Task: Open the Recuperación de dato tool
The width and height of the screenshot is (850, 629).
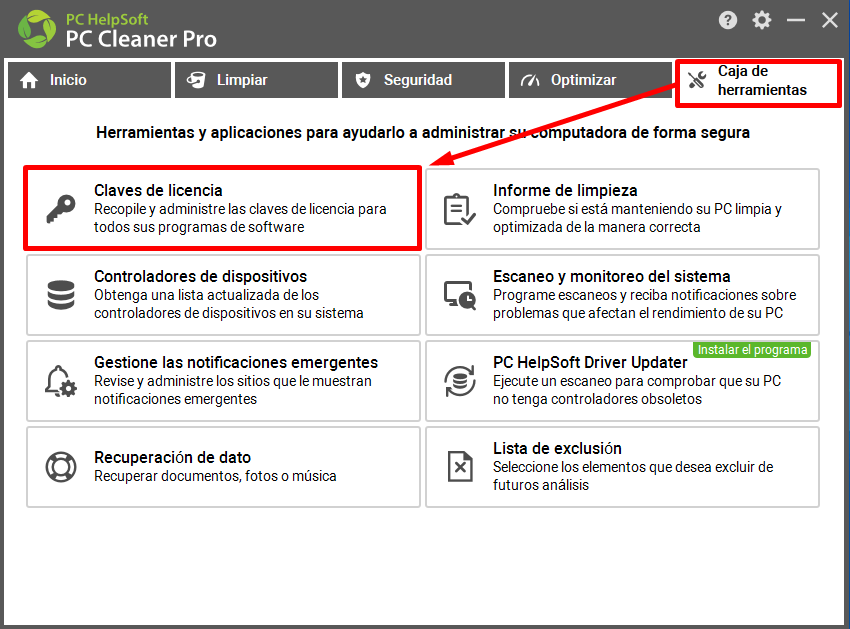Action: [223, 467]
